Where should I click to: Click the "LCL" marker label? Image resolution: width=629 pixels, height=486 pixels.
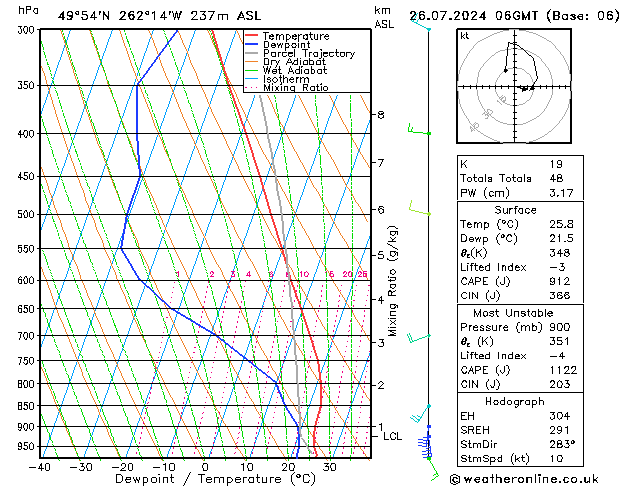(x=392, y=436)
